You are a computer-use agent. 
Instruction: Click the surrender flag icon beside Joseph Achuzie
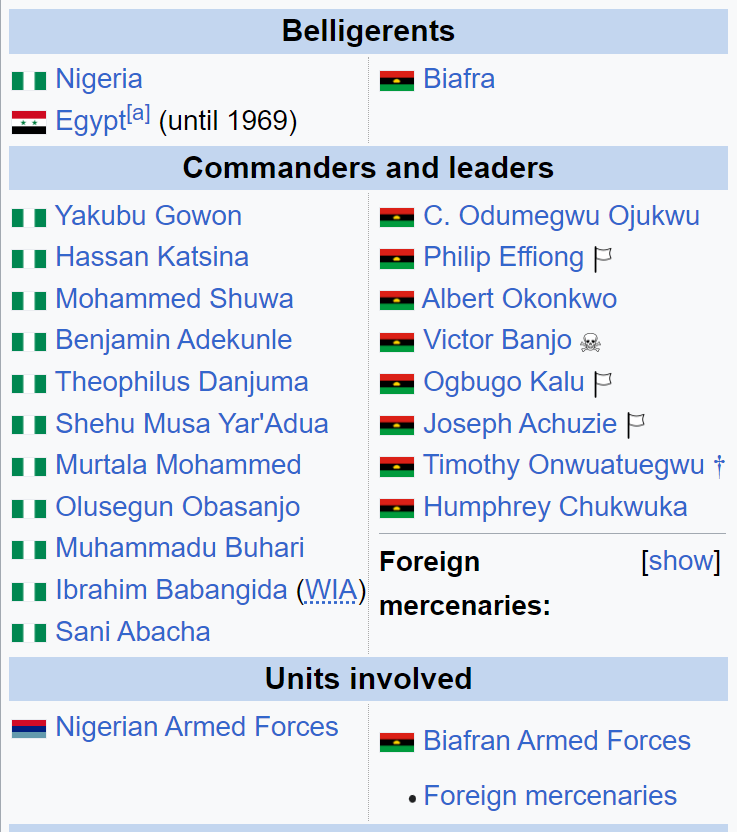tap(636, 426)
